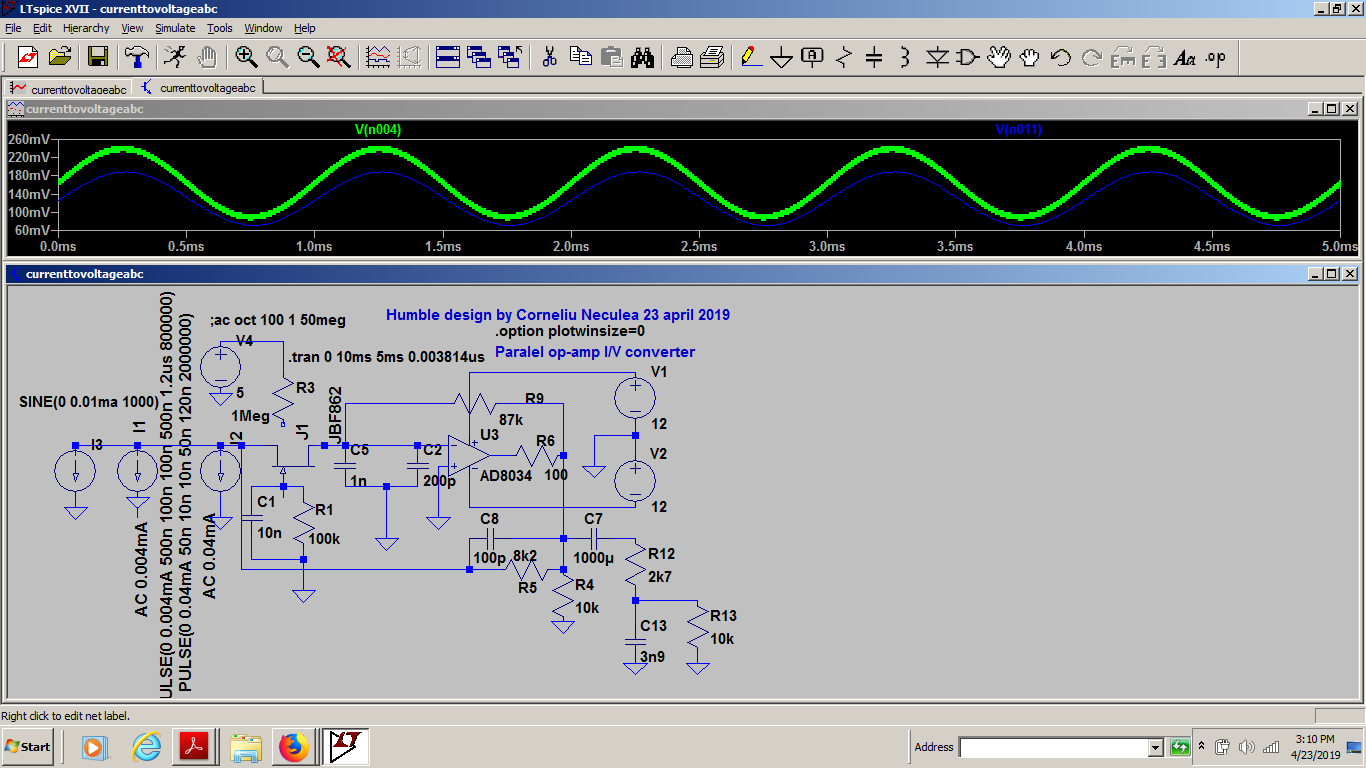This screenshot has width=1366, height=768.
Task: Place a Ground symbol from toolbar
Action: 782,57
